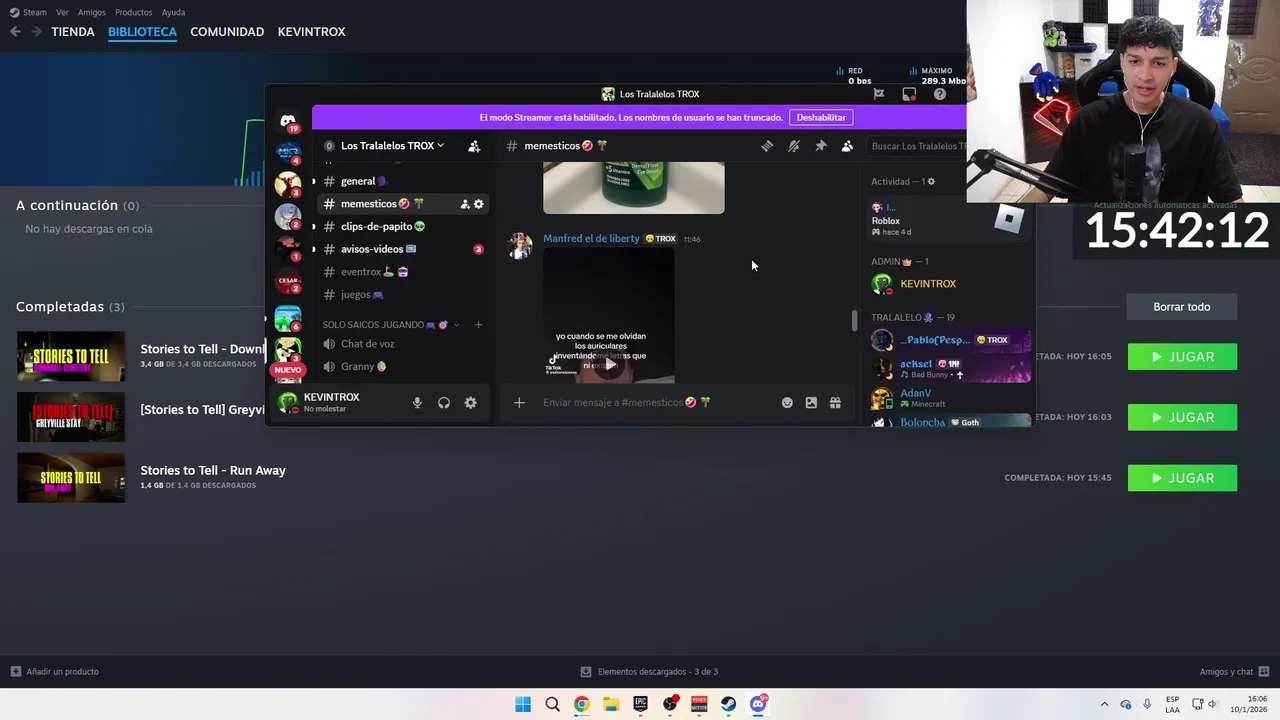Image resolution: width=1280 pixels, height=720 pixels.
Task: Open AdanV member playing Minecraft
Action: pos(950,398)
